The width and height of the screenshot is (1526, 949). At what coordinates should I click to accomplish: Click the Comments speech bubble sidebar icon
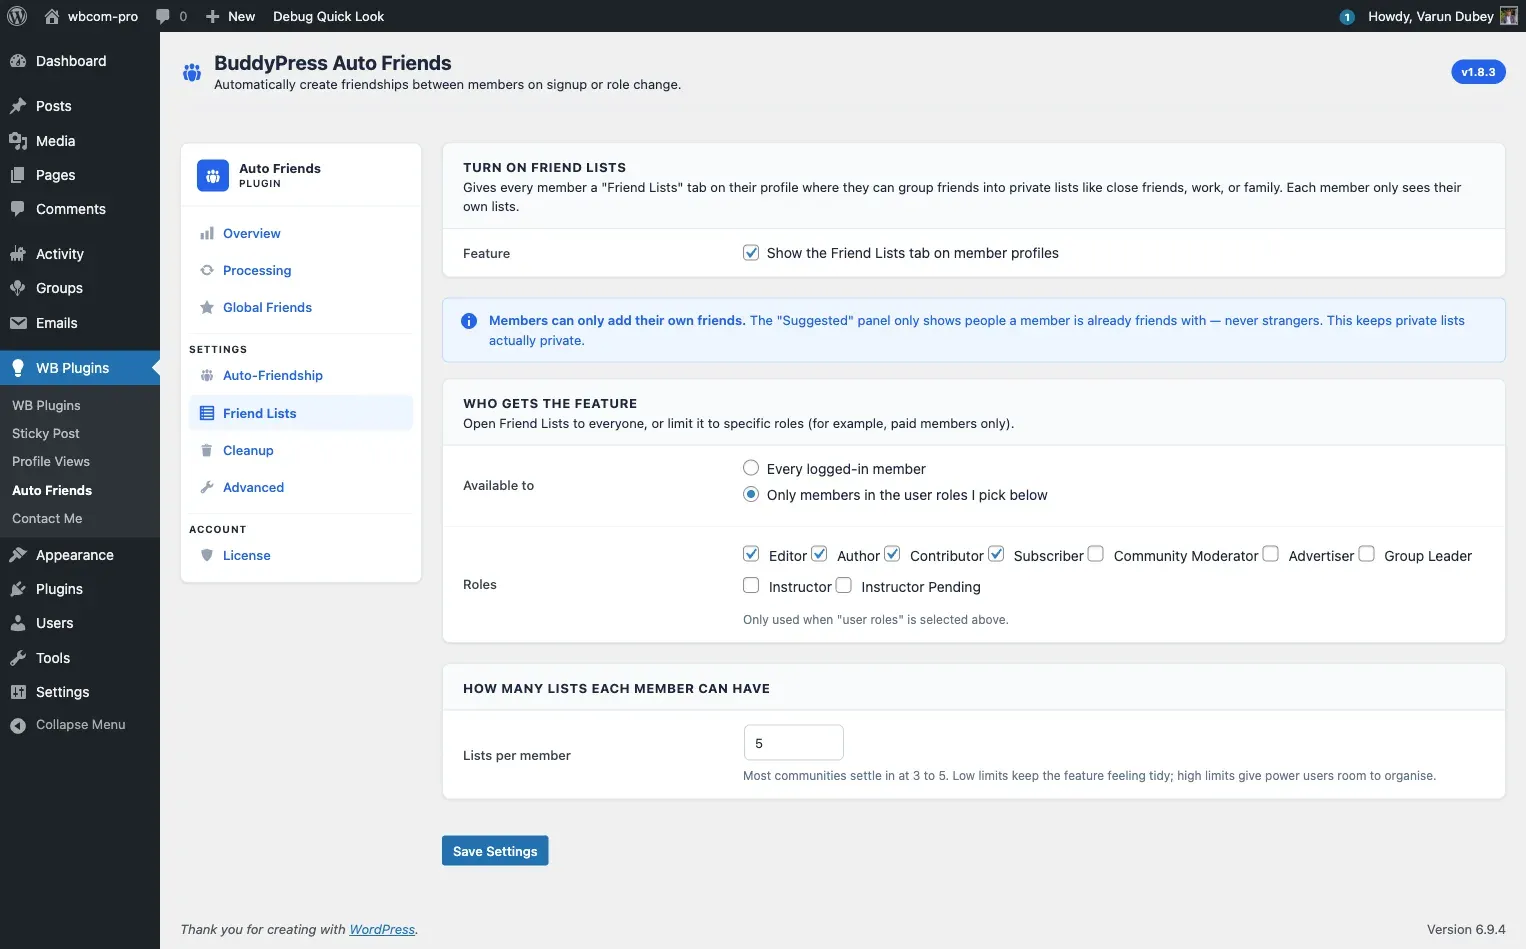pyautogui.click(x=18, y=209)
